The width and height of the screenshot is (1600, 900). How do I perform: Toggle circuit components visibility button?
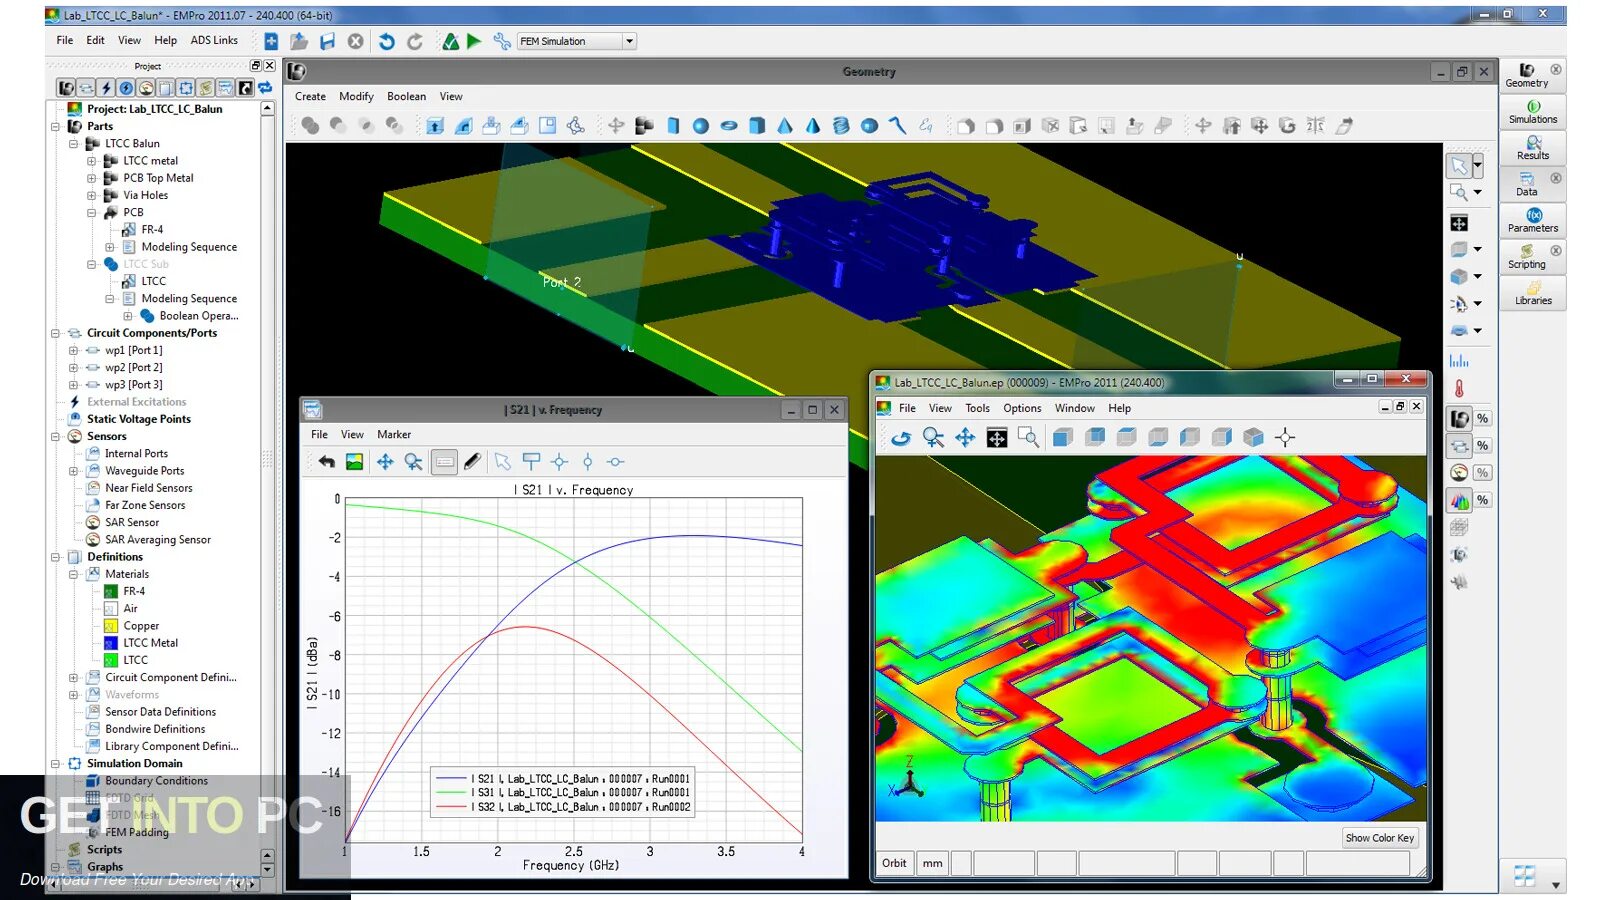[1460, 446]
